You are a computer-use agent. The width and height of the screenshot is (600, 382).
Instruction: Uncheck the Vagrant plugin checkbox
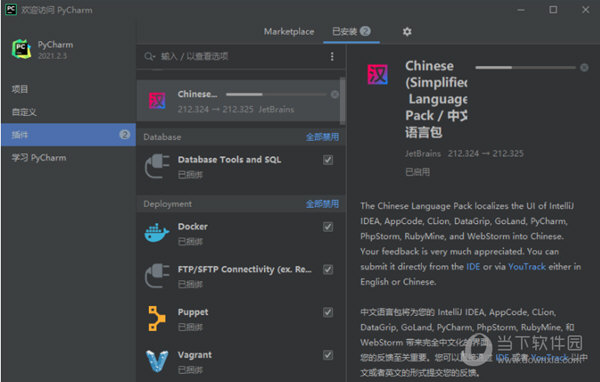tap(328, 355)
